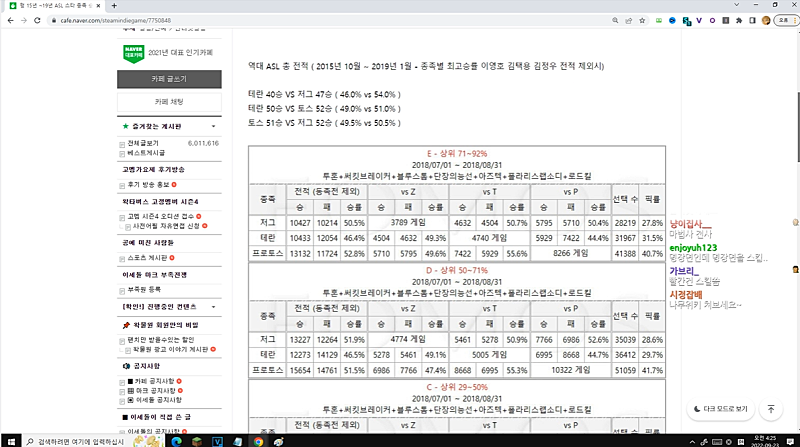Toggle the browser side panel icon
800x447 pixels.
click(752, 20)
